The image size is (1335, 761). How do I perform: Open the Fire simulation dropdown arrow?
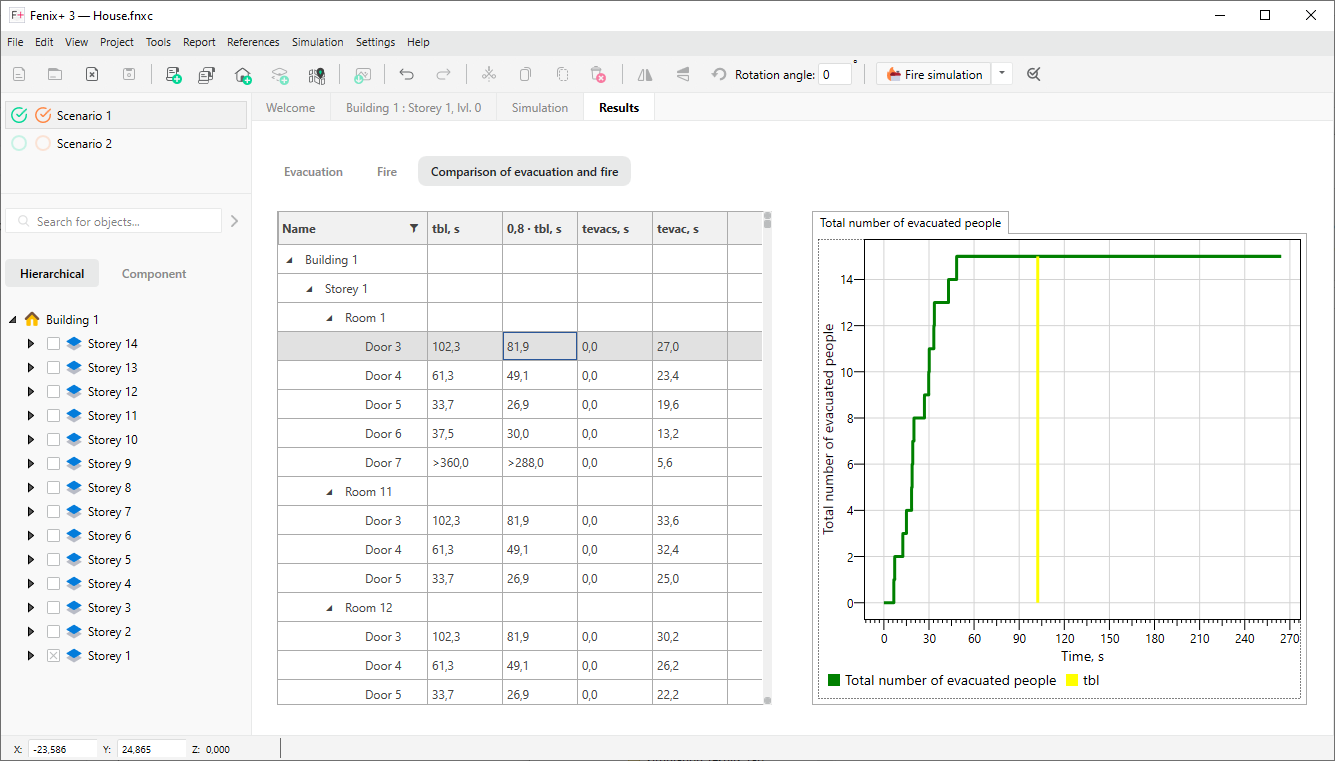tap(1001, 73)
